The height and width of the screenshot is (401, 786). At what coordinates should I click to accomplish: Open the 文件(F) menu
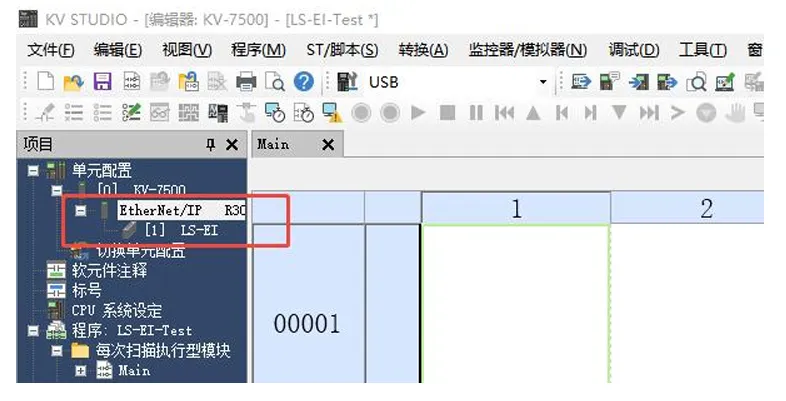pyautogui.click(x=51, y=50)
